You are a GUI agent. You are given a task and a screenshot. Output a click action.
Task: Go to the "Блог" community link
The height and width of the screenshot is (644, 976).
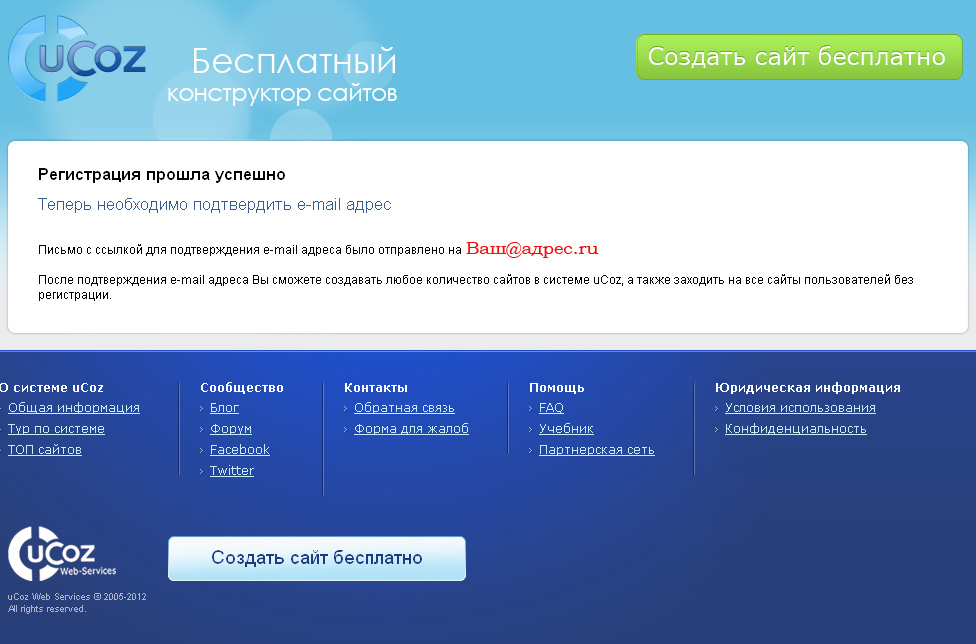pos(224,408)
